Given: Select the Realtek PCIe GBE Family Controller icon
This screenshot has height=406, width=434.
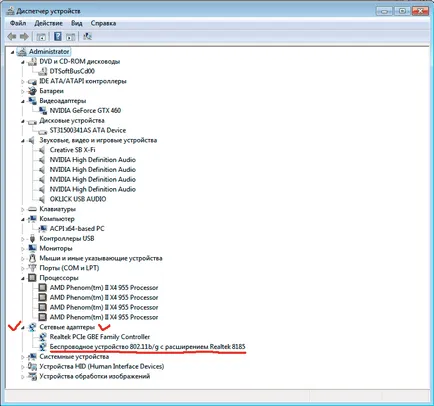Looking at the screenshot, I should click(43, 337).
